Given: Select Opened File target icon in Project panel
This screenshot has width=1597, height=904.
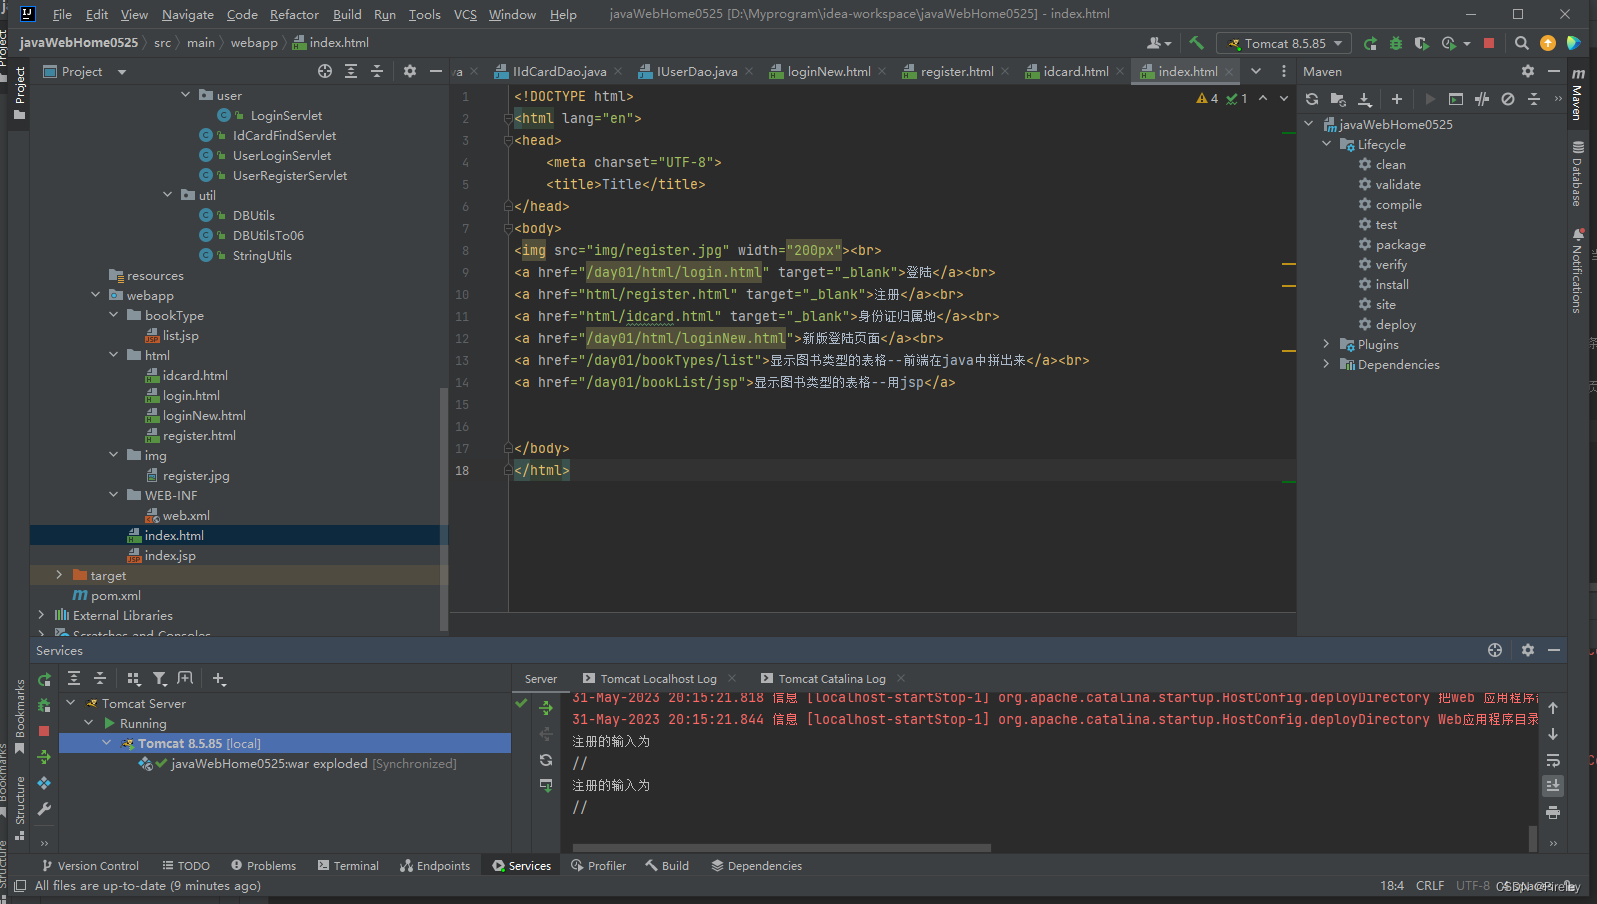Looking at the screenshot, I should [x=325, y=71].
